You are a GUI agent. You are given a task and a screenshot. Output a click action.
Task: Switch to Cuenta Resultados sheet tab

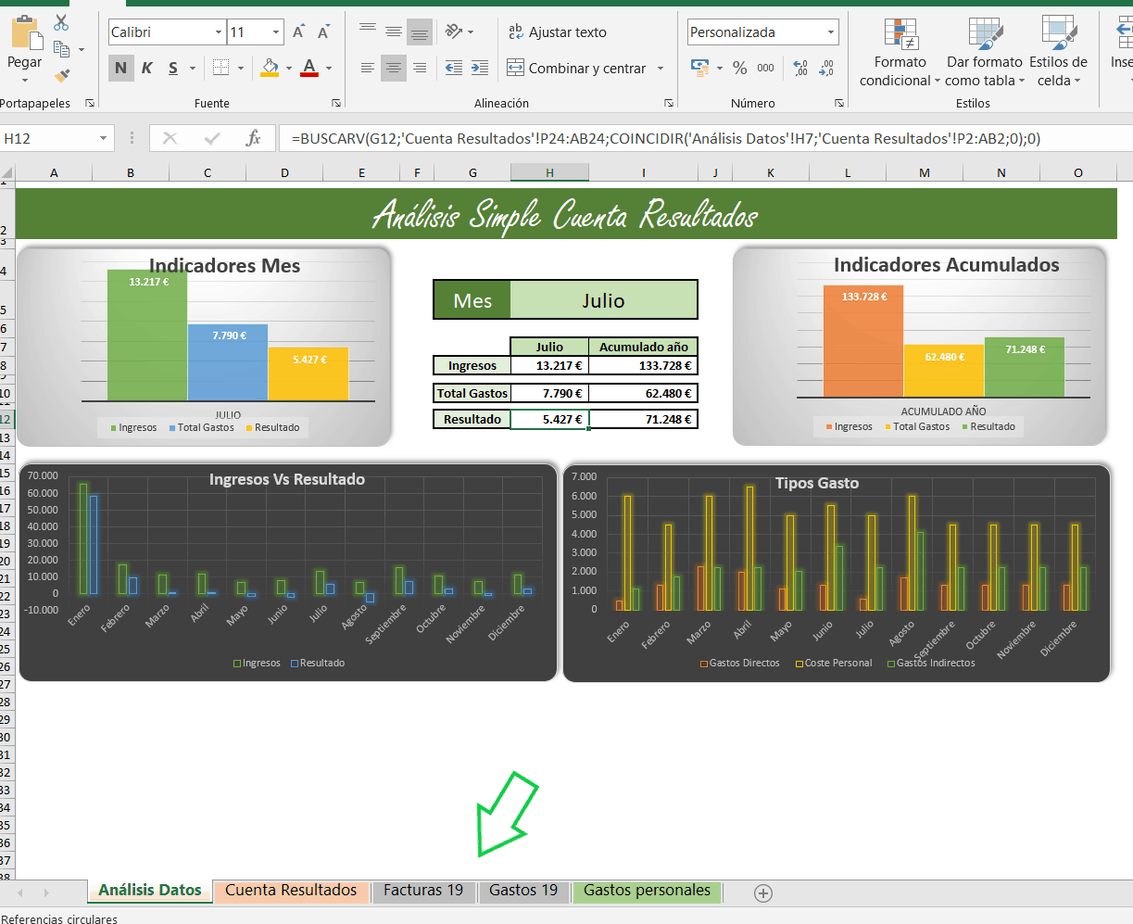[x=291, y=891]
